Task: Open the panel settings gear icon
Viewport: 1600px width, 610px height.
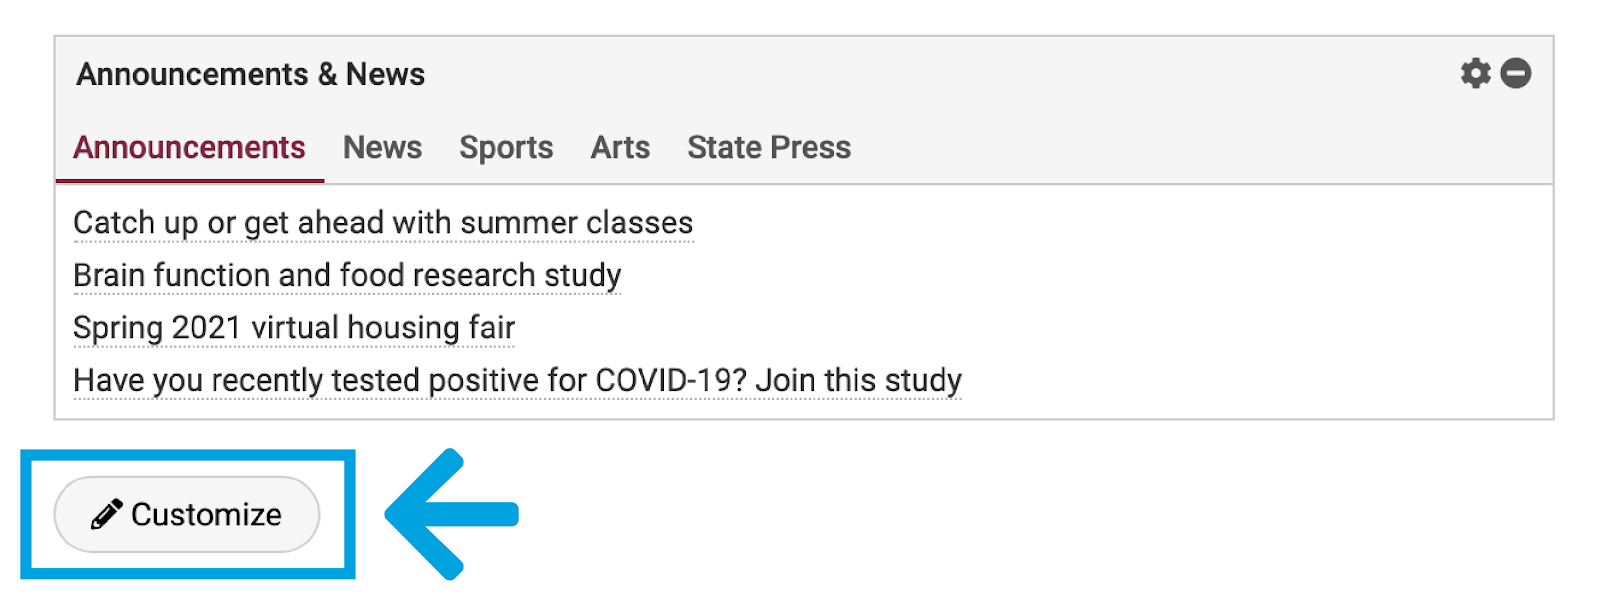Action: pos(1475,73)
